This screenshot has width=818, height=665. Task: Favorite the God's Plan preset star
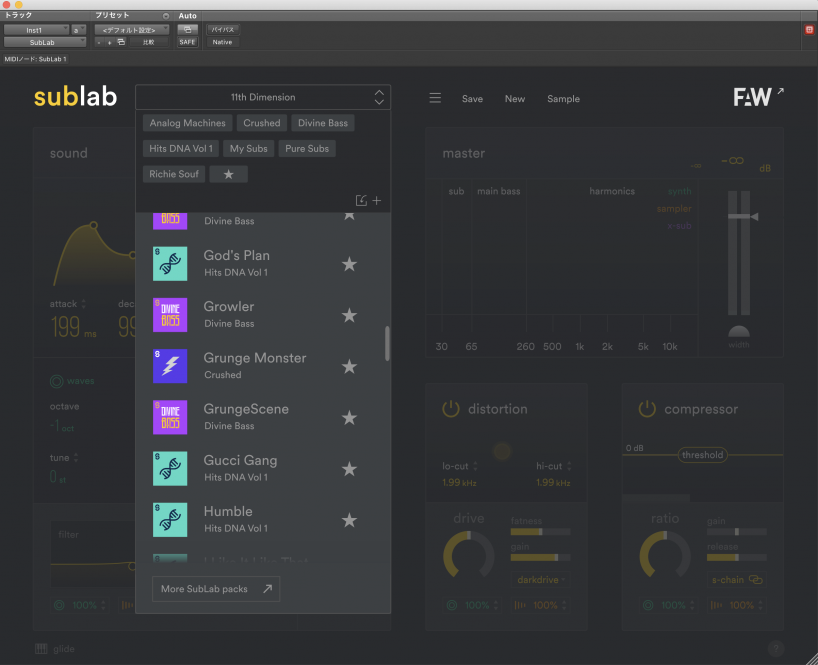pyautogui.click(x=349, y=264)
